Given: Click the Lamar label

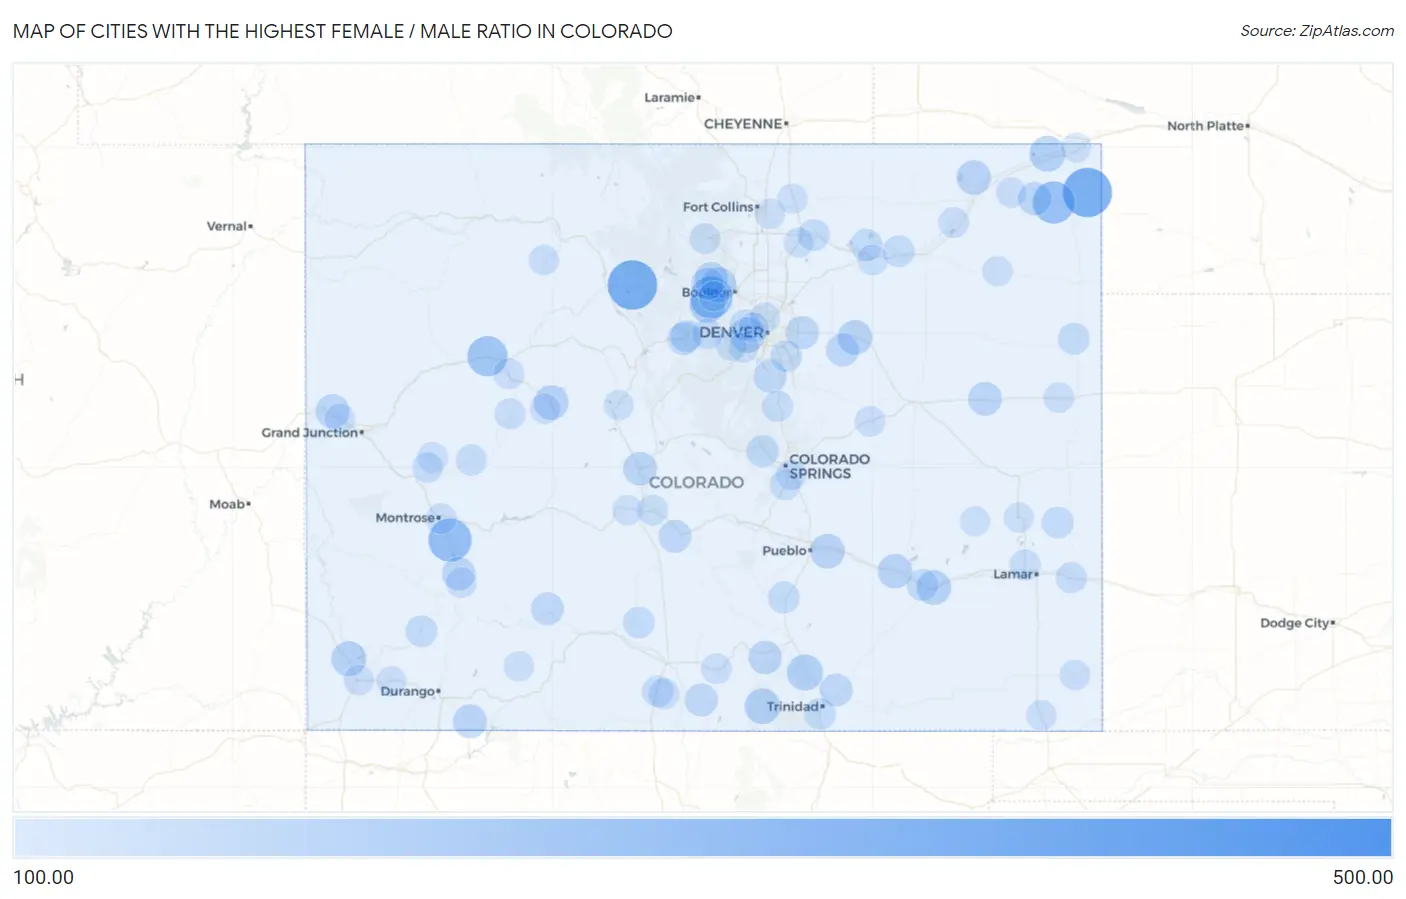Looking at the screenshot, I should [1013, 574].
